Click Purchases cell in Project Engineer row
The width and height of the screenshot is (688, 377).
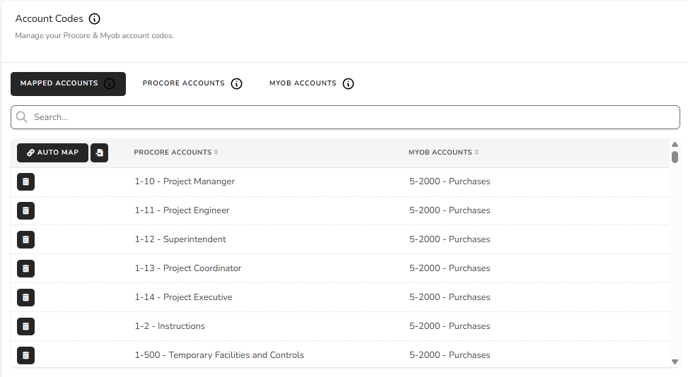[450, 210]
